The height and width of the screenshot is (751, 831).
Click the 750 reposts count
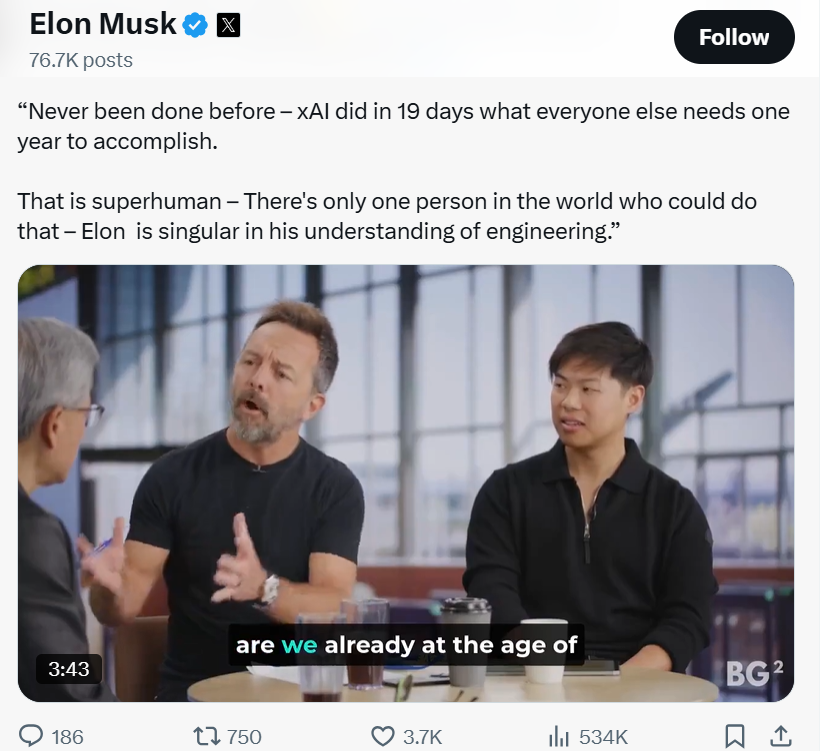[x=244, y=737]
